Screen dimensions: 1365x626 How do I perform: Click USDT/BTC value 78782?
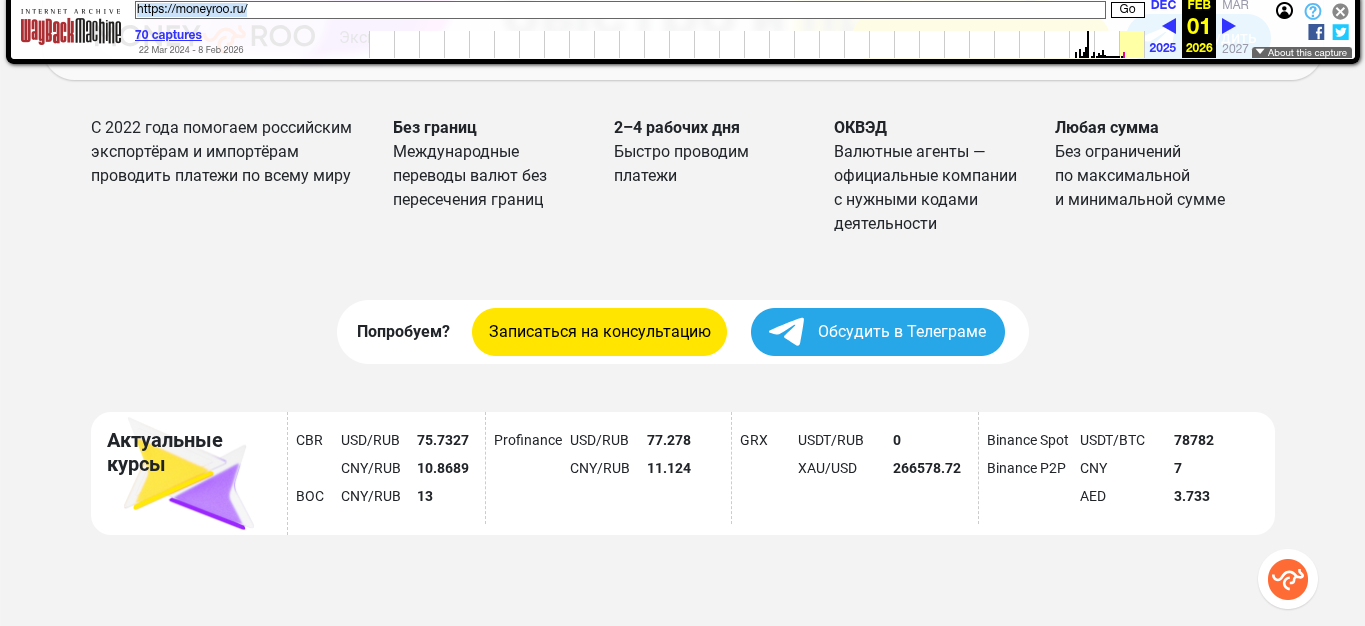(x=1194, y=440)
